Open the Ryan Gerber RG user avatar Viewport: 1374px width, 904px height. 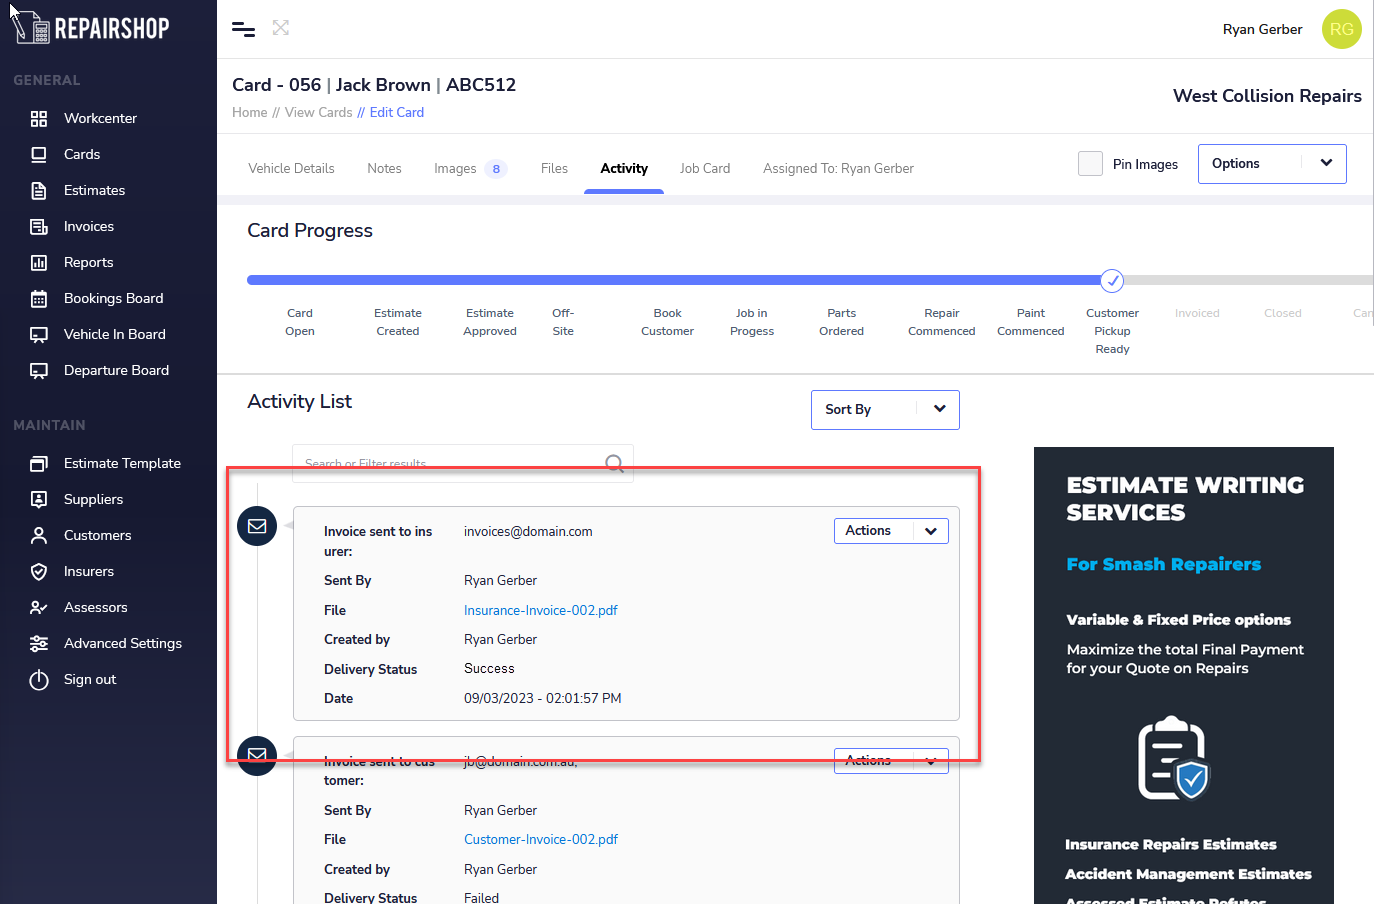(x=1341, y=29)
